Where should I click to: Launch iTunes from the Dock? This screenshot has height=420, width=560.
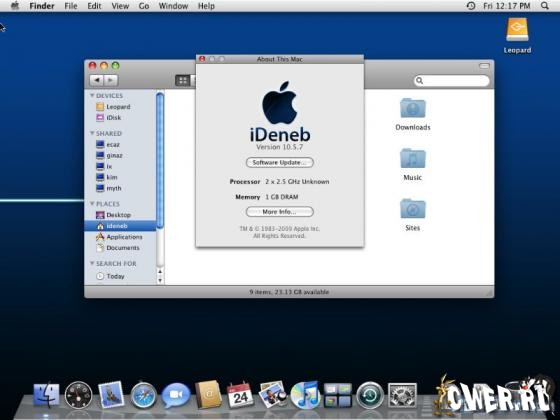pos(305,395)
